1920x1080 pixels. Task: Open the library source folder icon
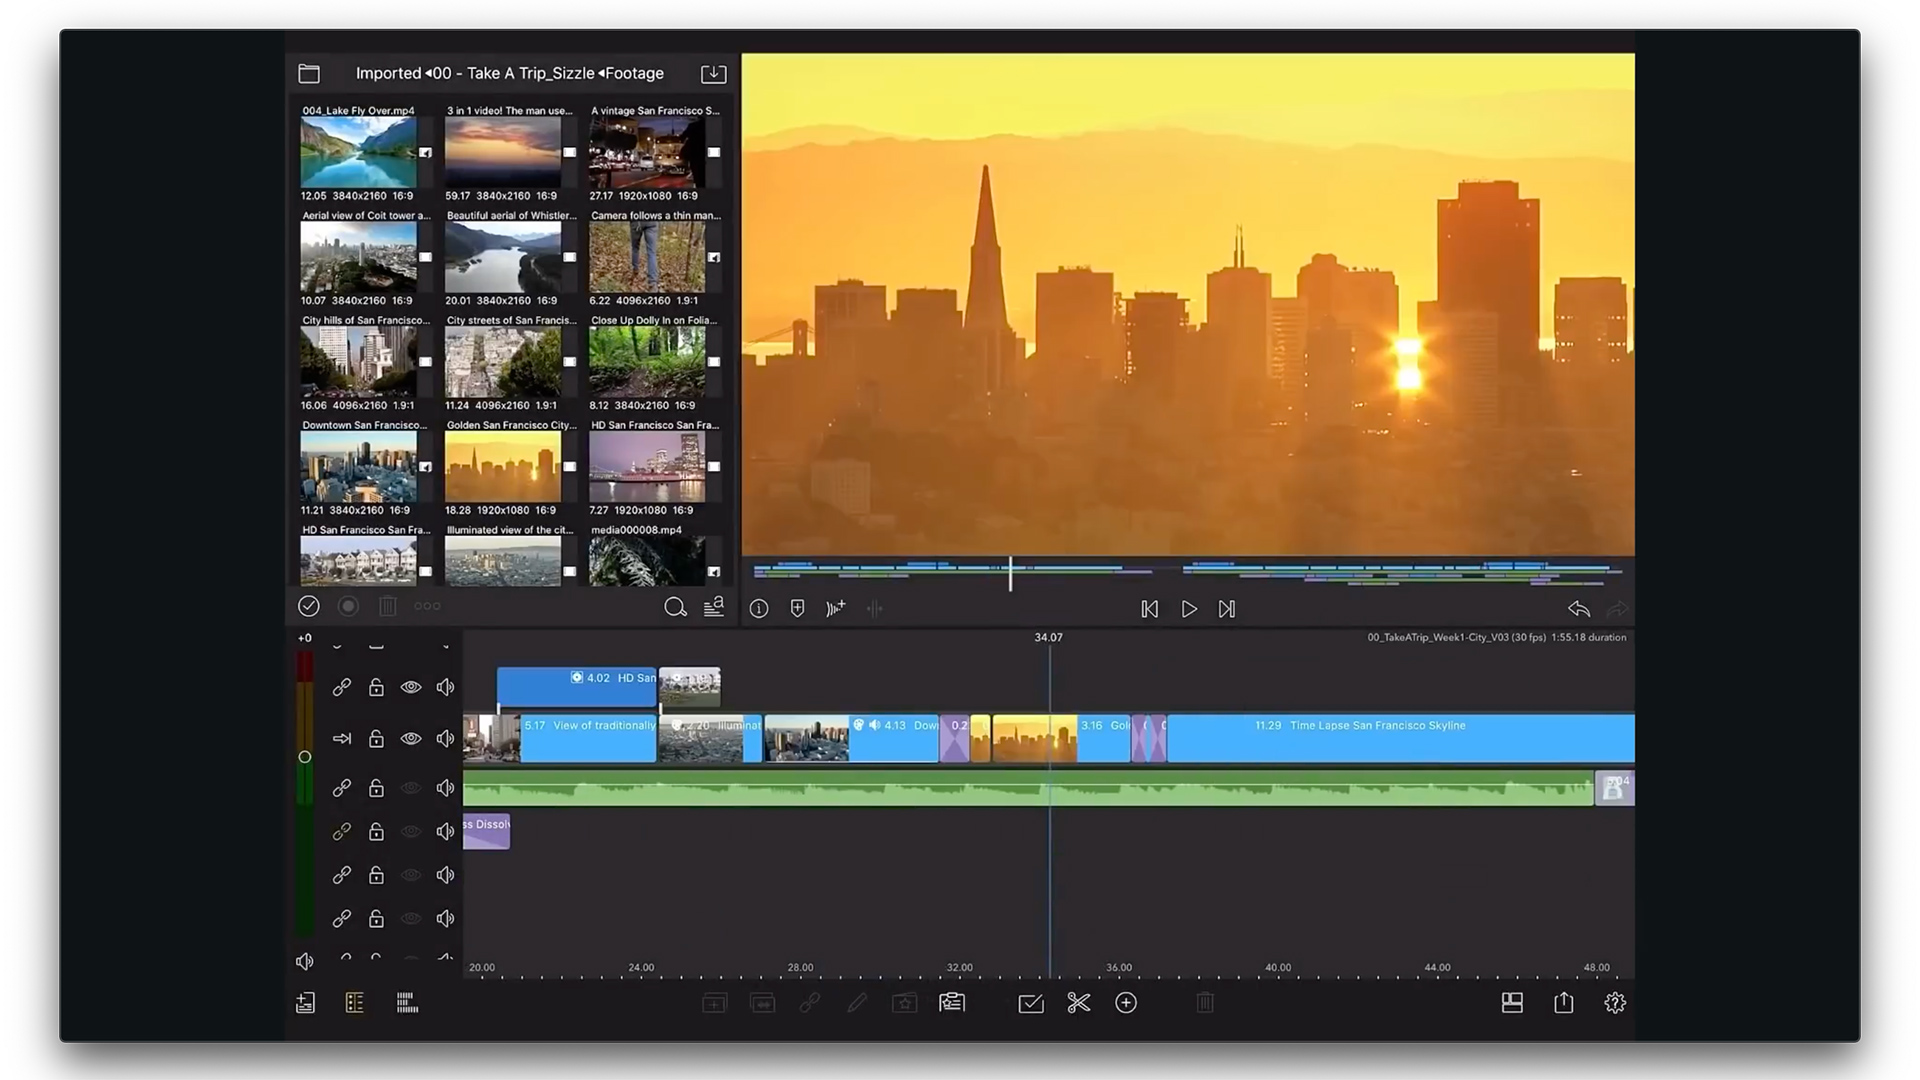pyautogui.click(x=309, y=74)
